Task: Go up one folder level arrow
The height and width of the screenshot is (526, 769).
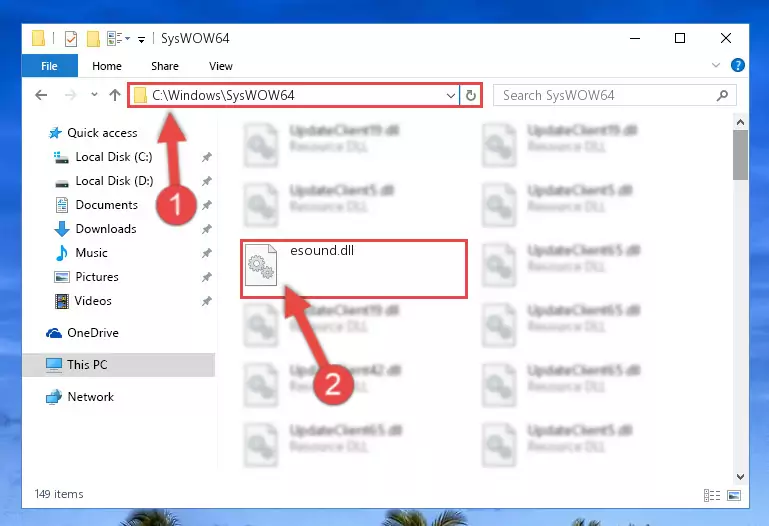Action: [x=115, y=95]
